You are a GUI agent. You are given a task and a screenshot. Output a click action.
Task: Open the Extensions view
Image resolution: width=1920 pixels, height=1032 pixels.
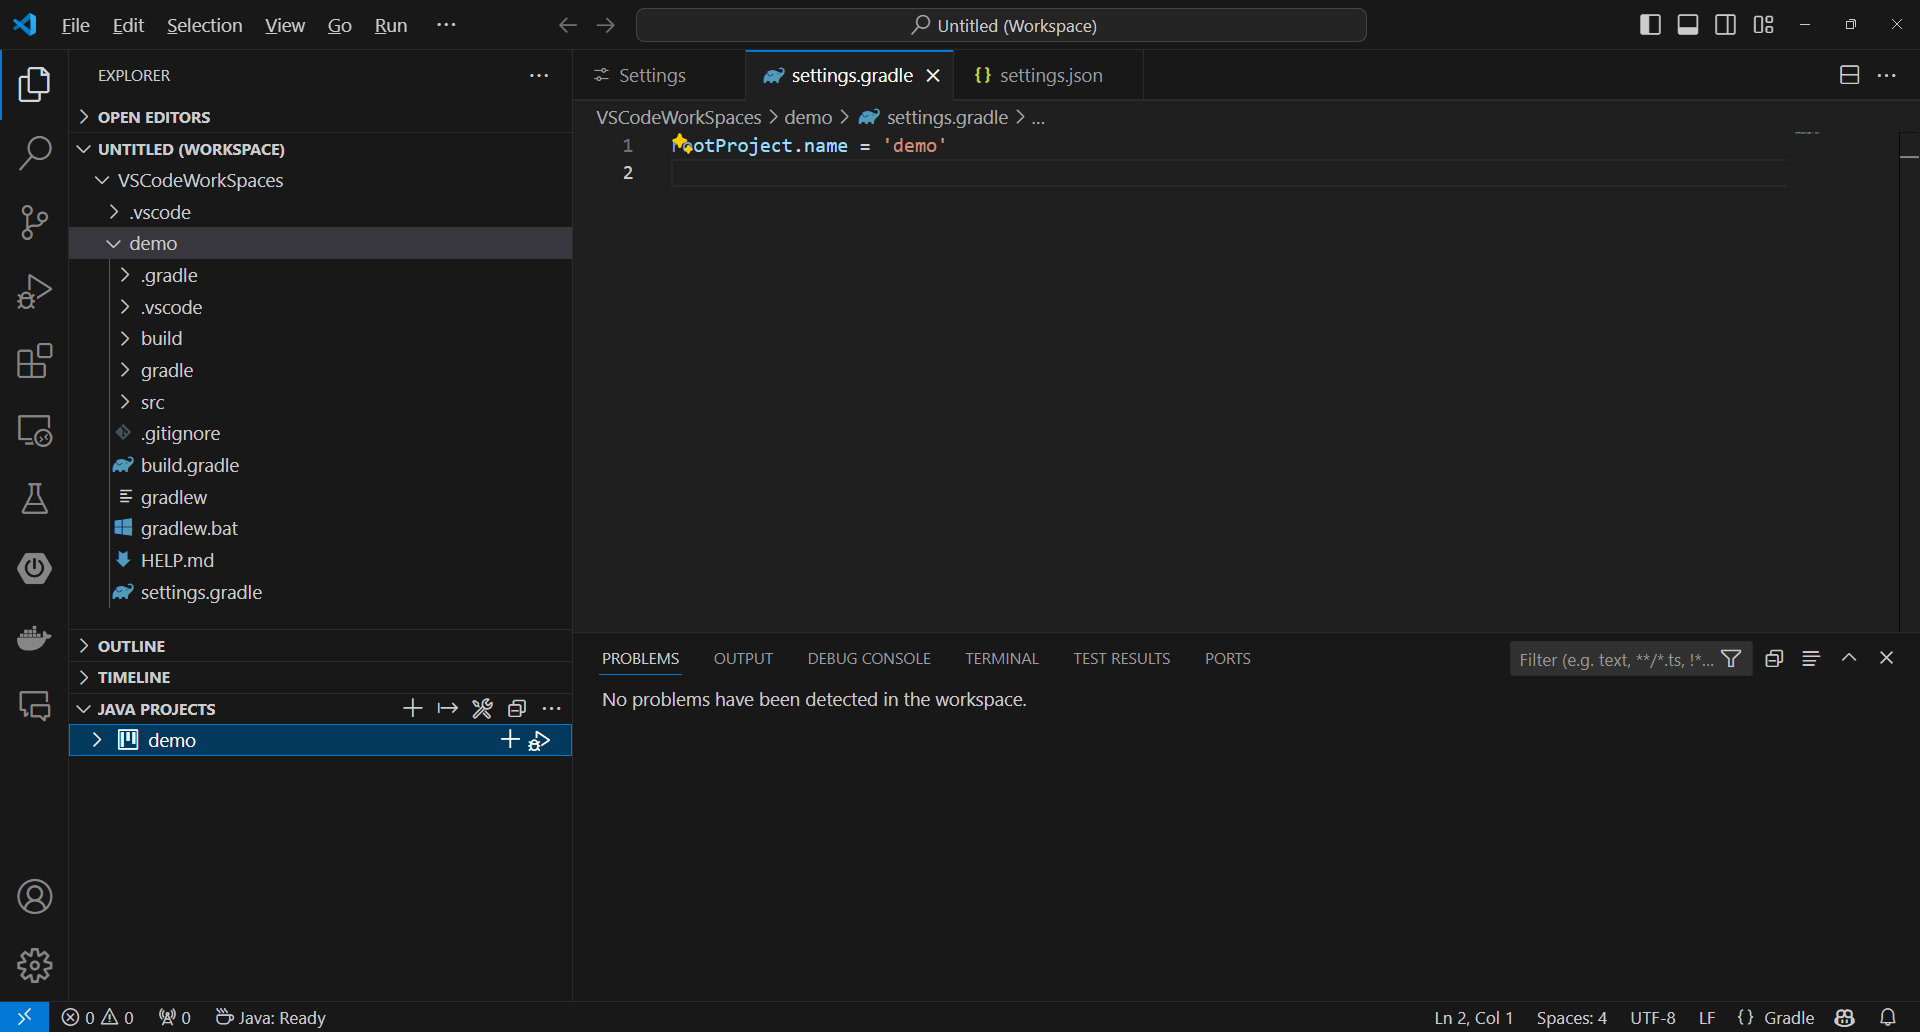click(x=35, y=361)
